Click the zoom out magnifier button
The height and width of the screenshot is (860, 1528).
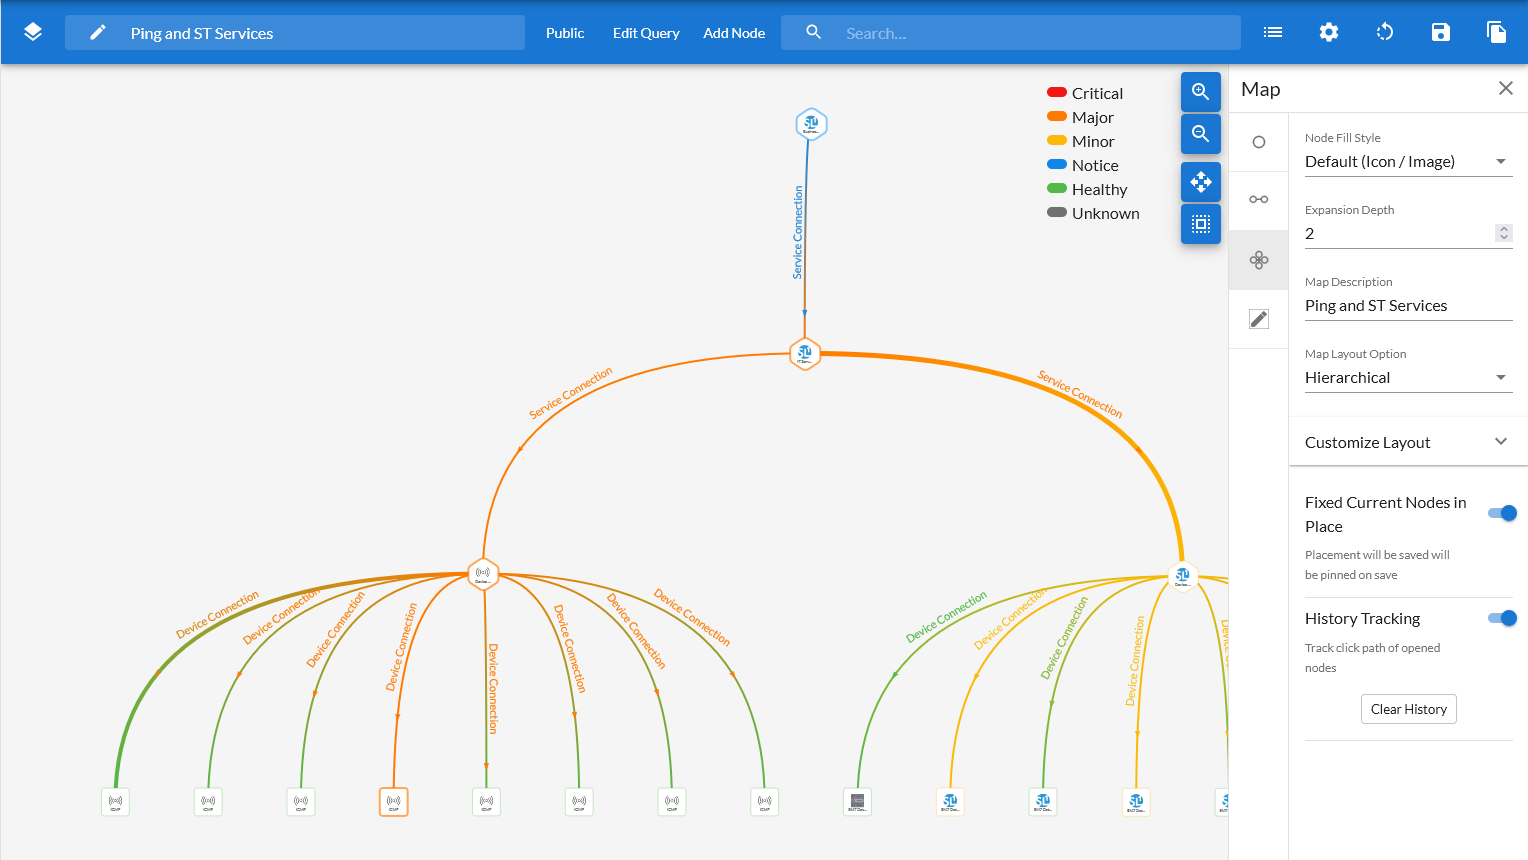click(1200, 134)
